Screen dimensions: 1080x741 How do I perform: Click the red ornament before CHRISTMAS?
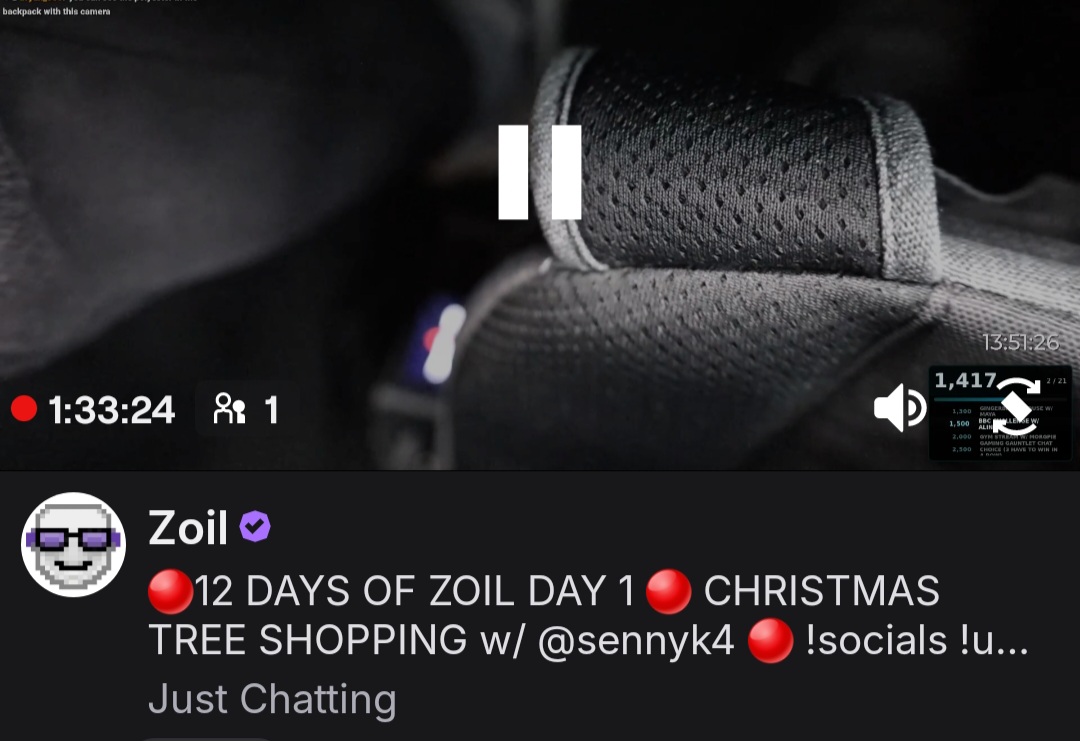point(669,592)
